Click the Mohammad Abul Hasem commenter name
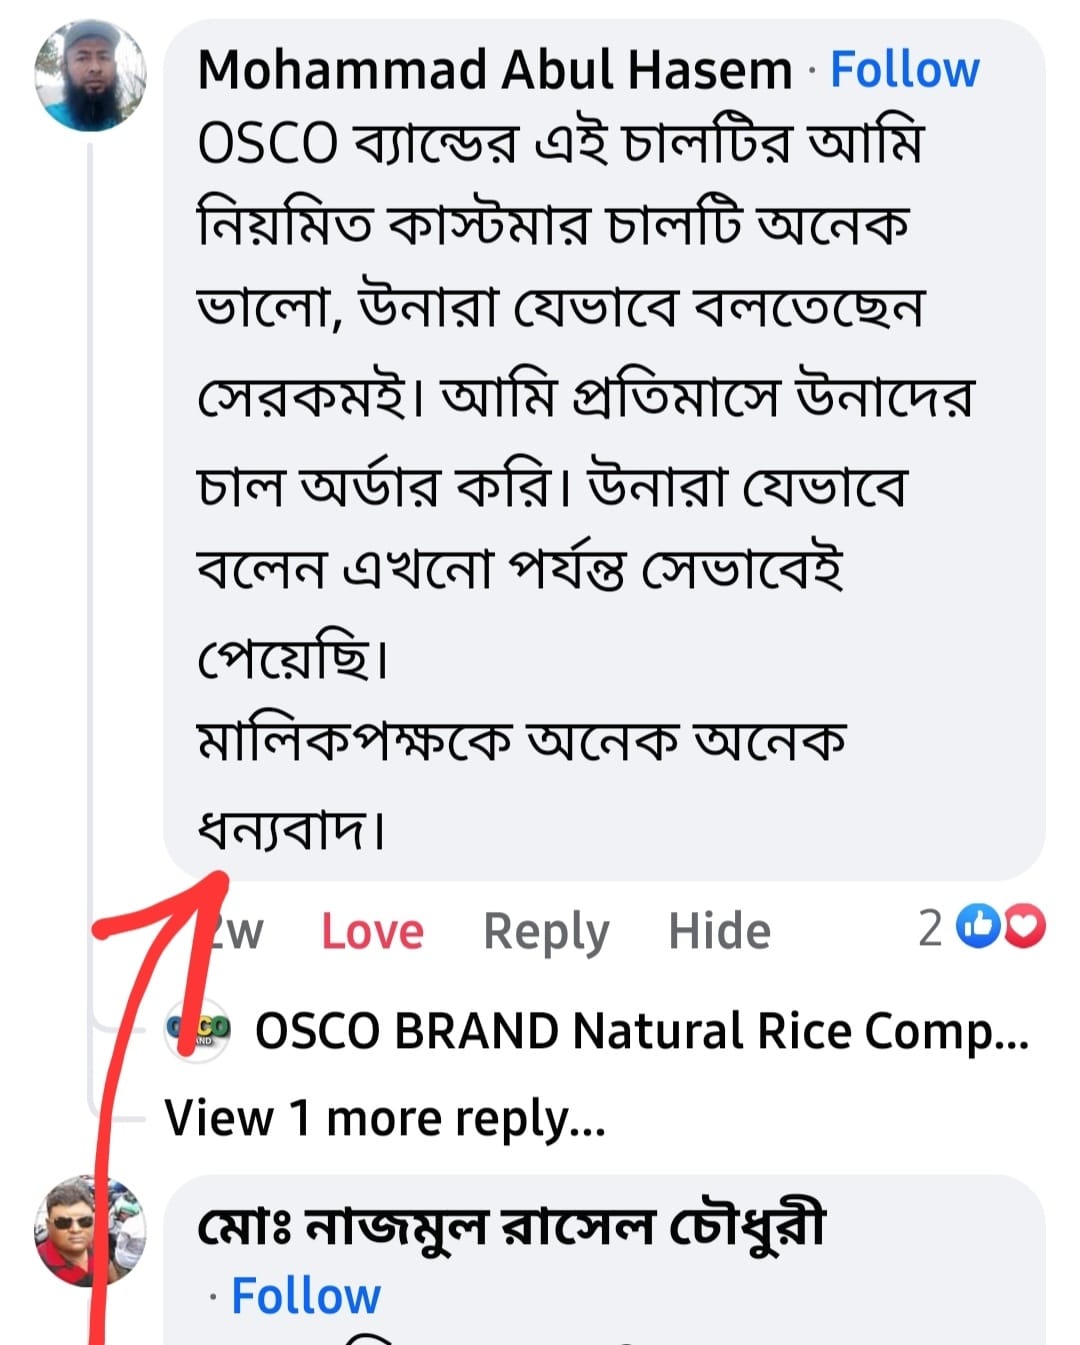 (495, 71)
